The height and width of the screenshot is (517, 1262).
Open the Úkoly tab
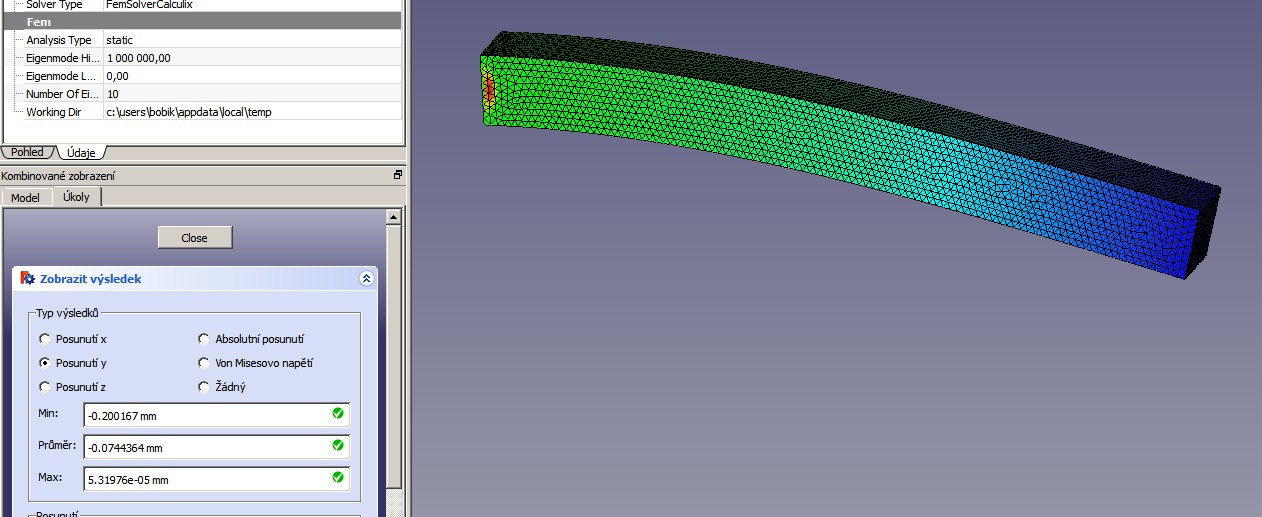pos(76,197)
